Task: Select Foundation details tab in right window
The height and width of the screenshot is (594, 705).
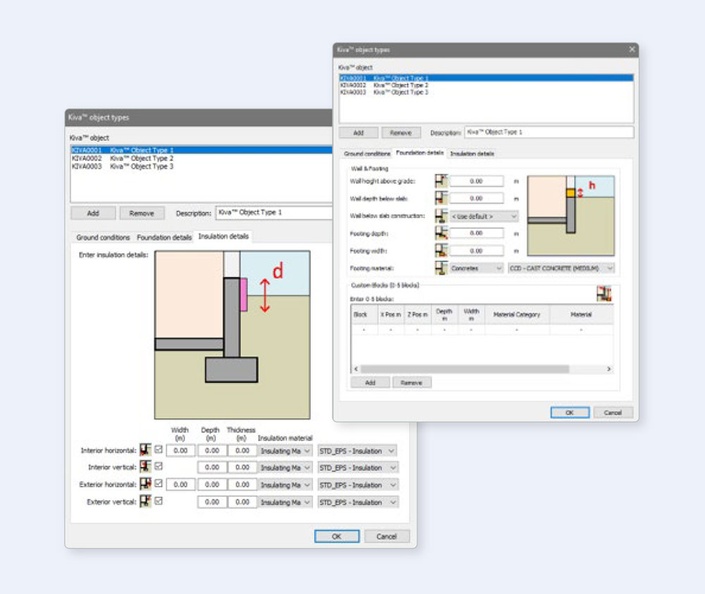Action: coord(419,153)
